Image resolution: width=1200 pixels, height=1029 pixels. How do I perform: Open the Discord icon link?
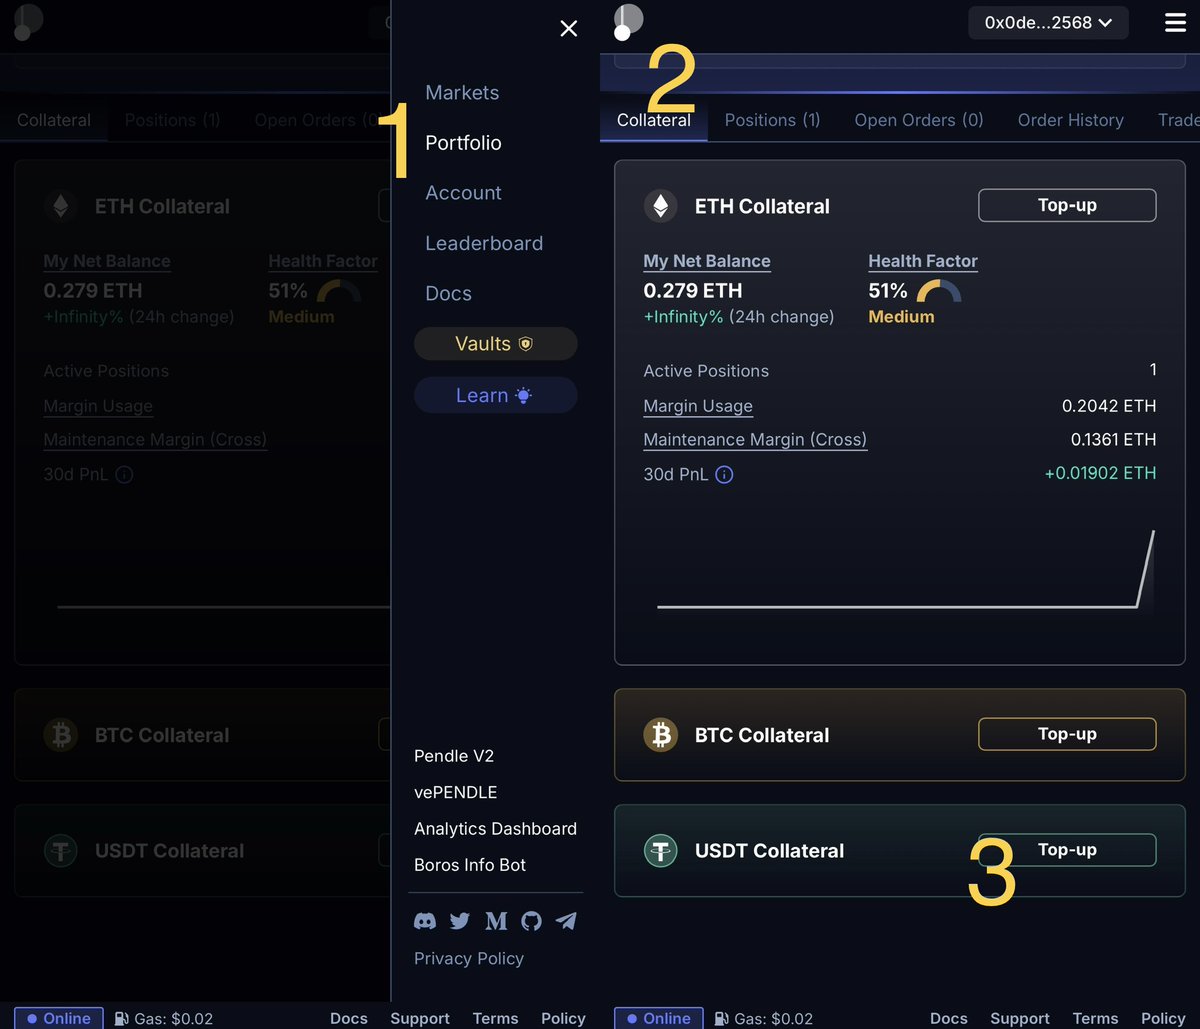point(425,921)
